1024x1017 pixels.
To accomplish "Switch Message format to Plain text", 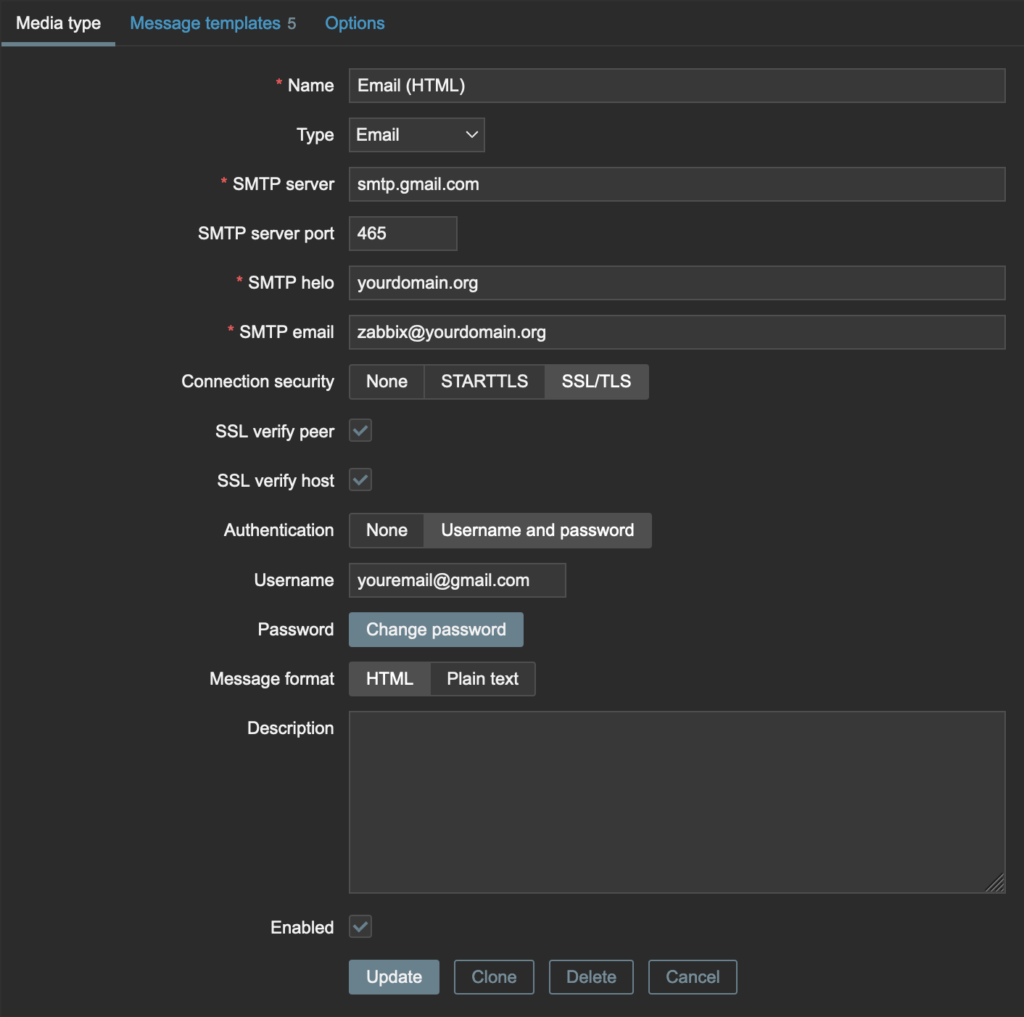I will coord(482,679).
